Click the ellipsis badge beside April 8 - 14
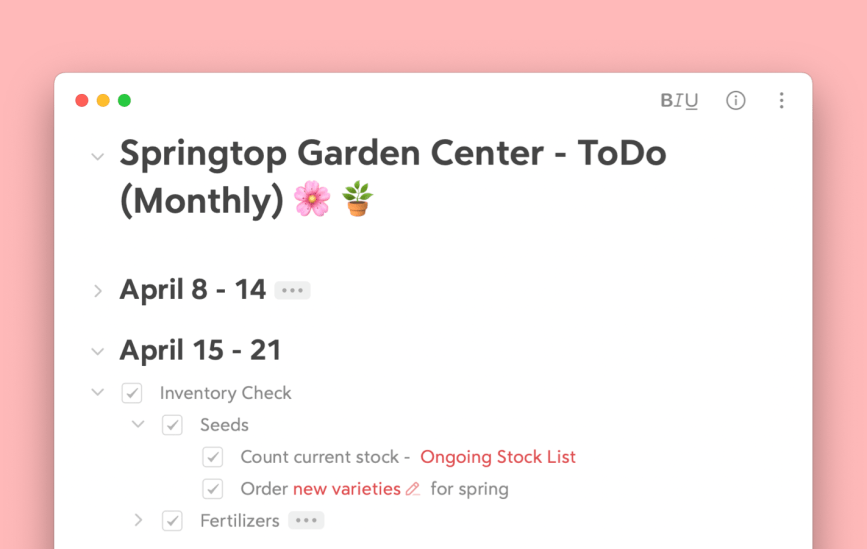 (292, 290)
